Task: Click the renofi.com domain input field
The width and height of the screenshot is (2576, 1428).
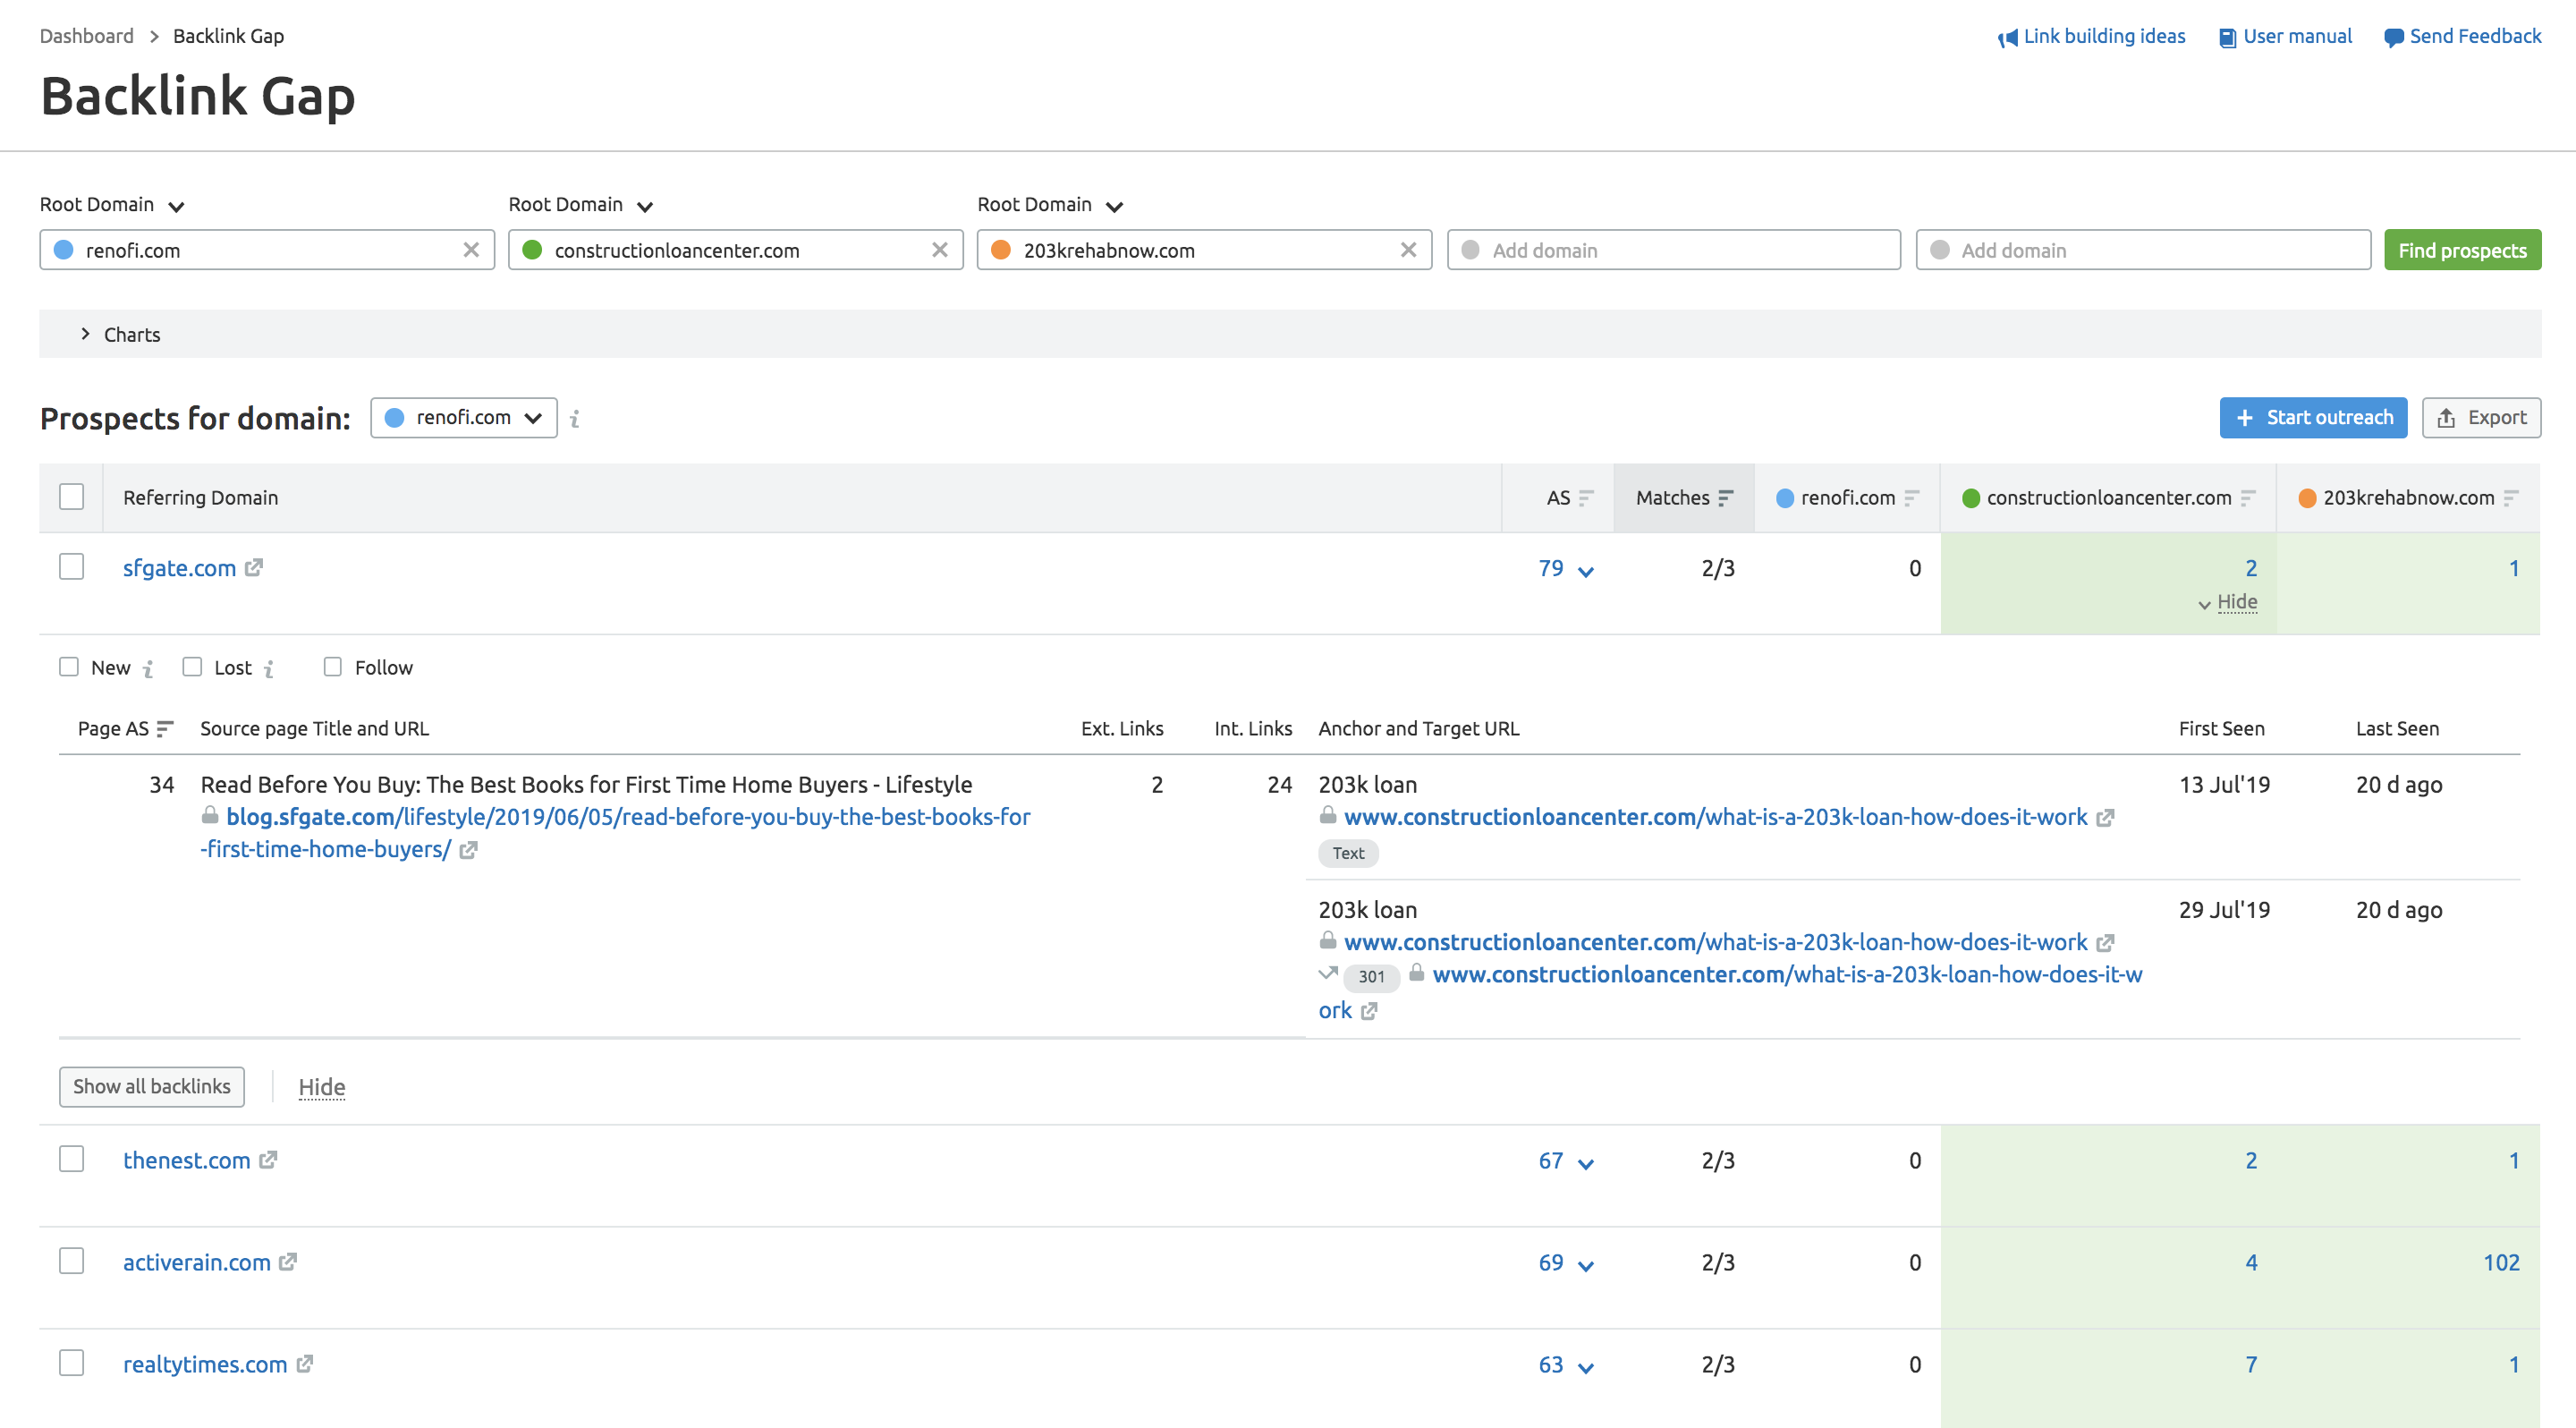Action: (267, 250)
